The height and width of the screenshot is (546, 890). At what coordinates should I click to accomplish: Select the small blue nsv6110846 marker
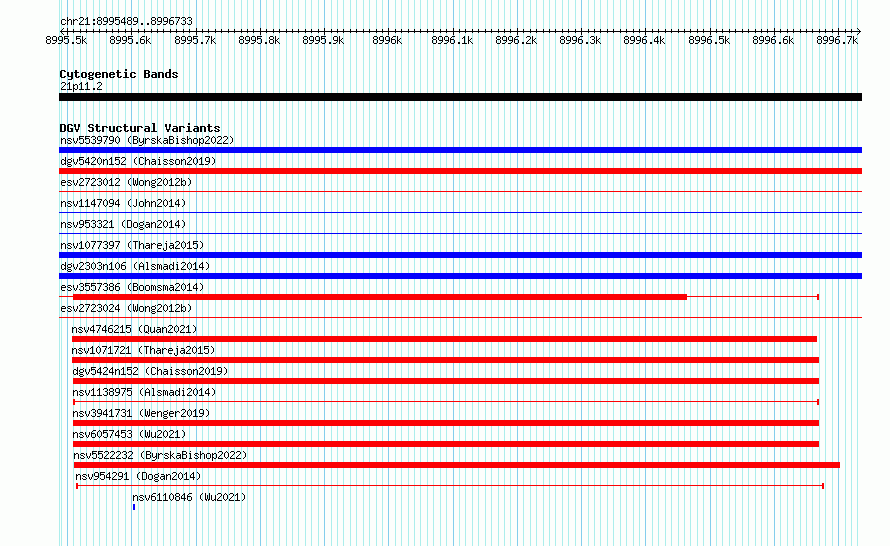(x=134, y=507)
